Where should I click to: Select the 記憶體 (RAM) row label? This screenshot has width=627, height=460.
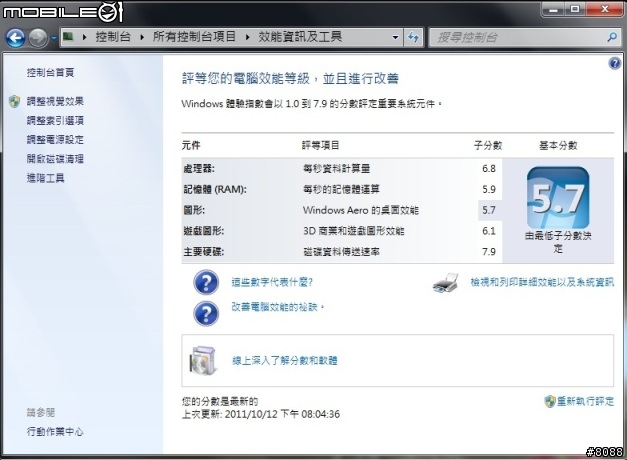pyautogui.click(x=215, y=190)
